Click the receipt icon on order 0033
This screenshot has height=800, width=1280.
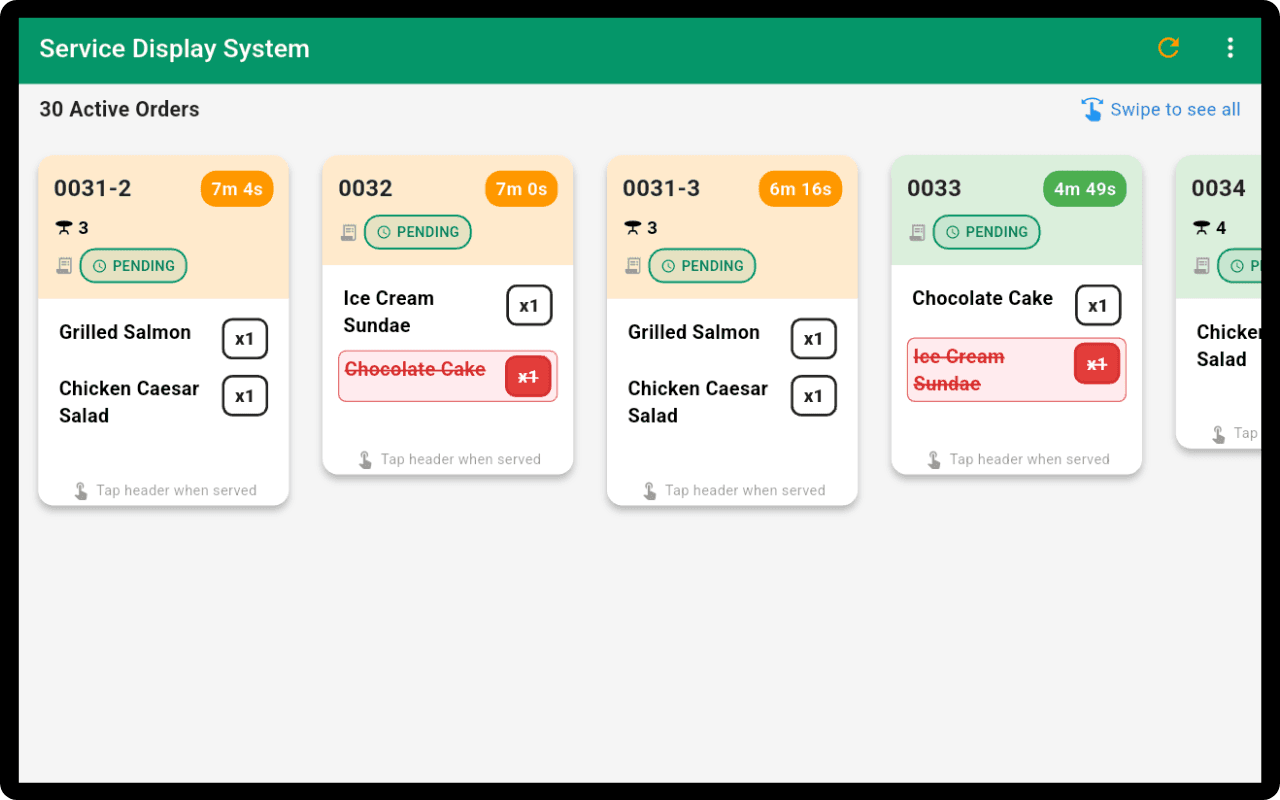point(916,232)
